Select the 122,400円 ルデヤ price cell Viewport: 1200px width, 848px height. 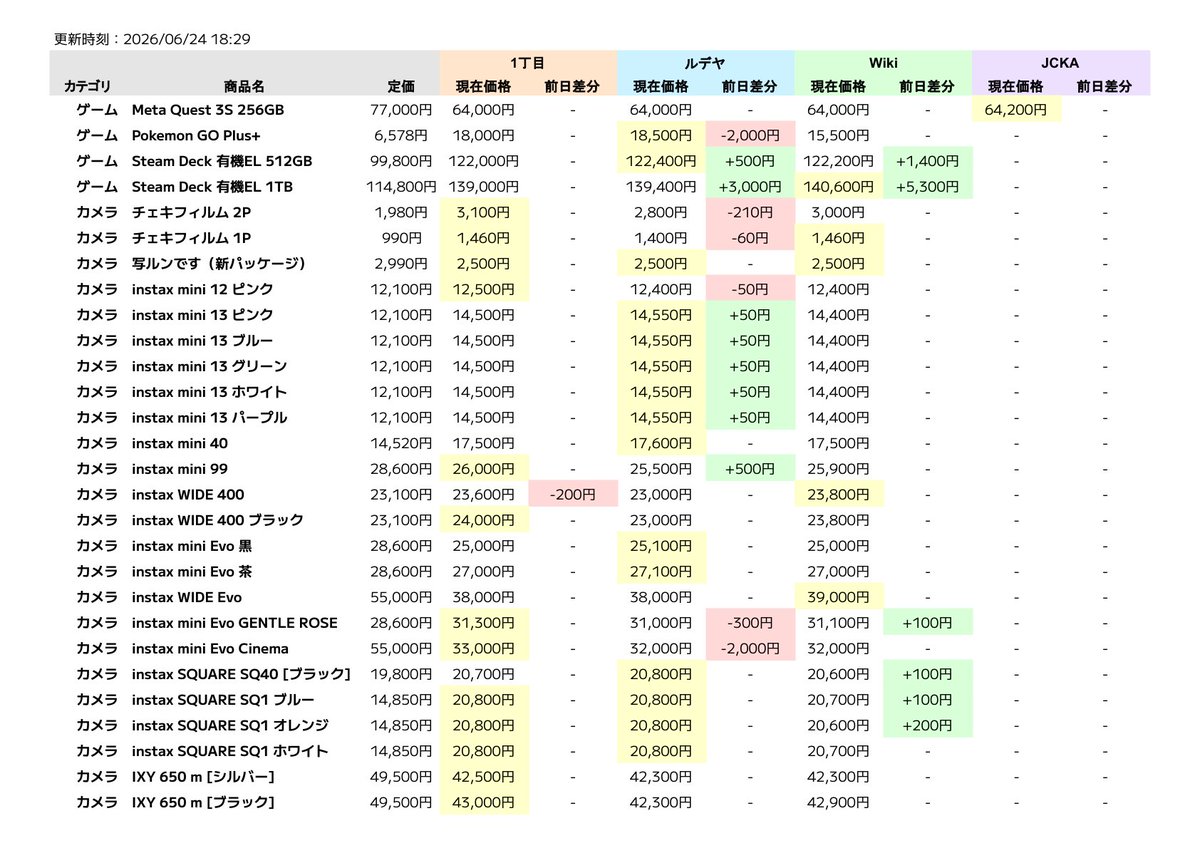click(x=661, y=161)
